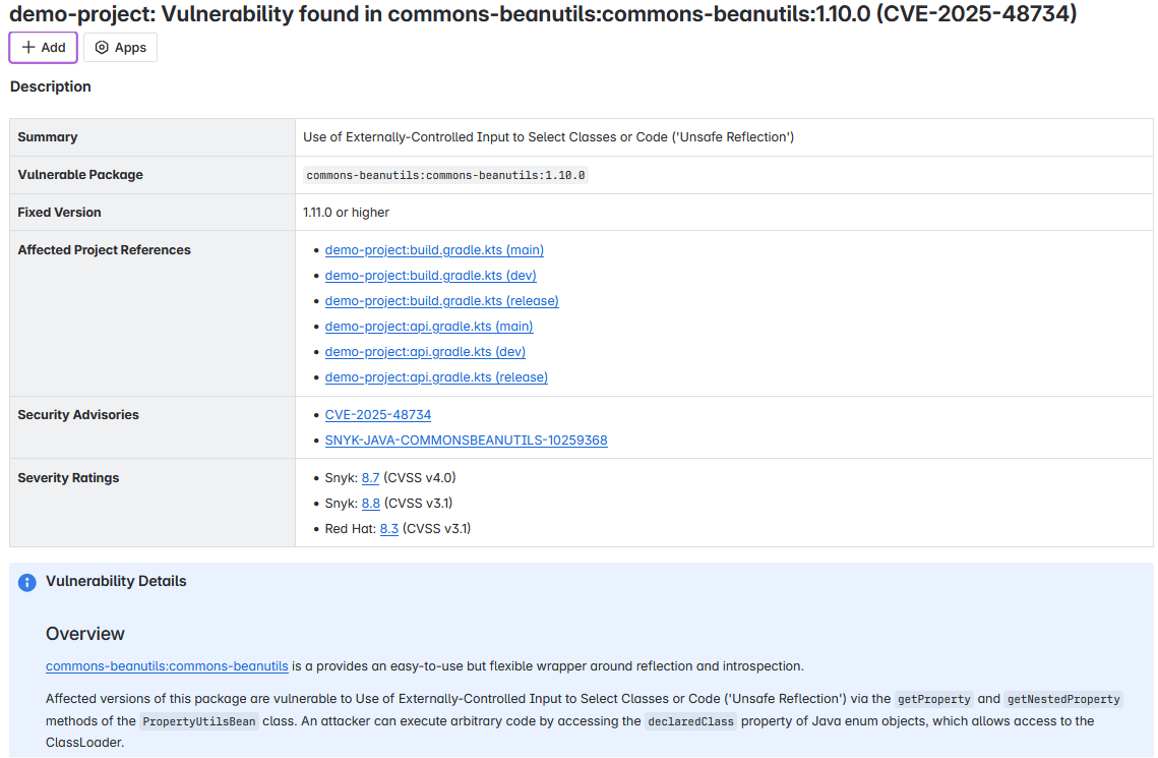Viewport: 1158px width, 758px height.
Task: Open demo-project:build.gradle.kts (main) link
Action: pyautogui.click(x=434, y=250)
